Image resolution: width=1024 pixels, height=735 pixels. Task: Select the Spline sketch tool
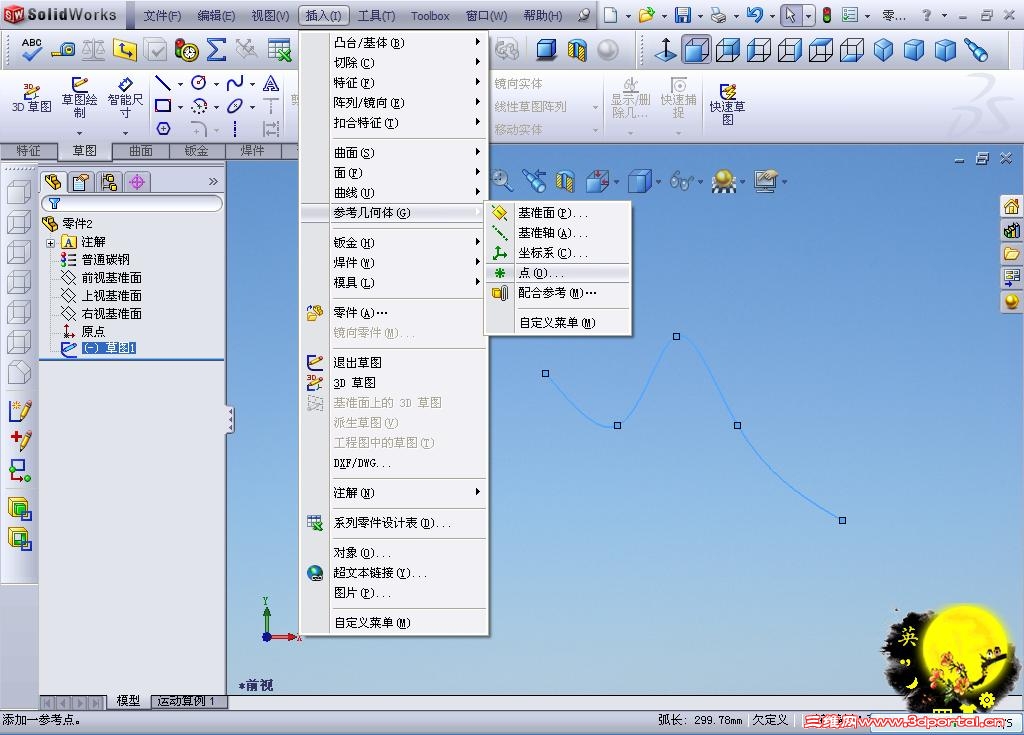click(234, 83)
